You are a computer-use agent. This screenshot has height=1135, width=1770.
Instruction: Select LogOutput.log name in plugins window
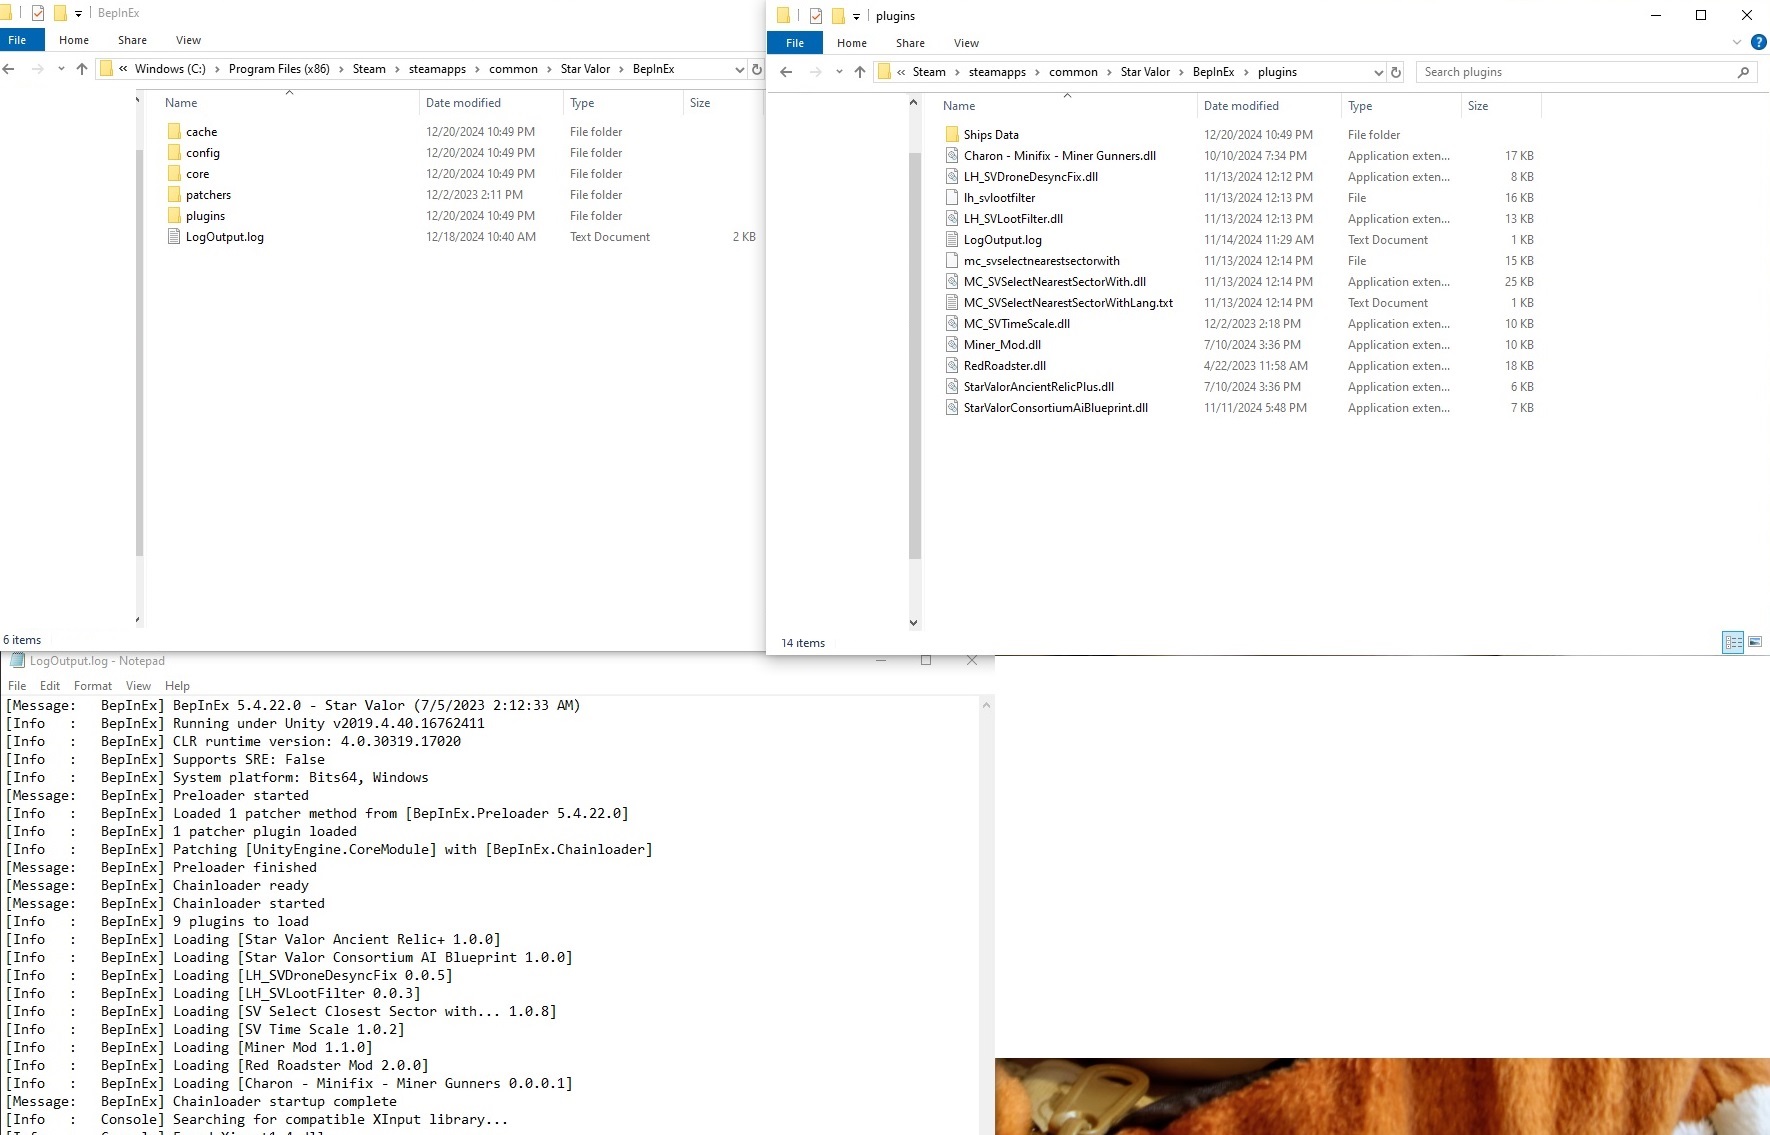pyautogui.click(x=1003, y=240)
